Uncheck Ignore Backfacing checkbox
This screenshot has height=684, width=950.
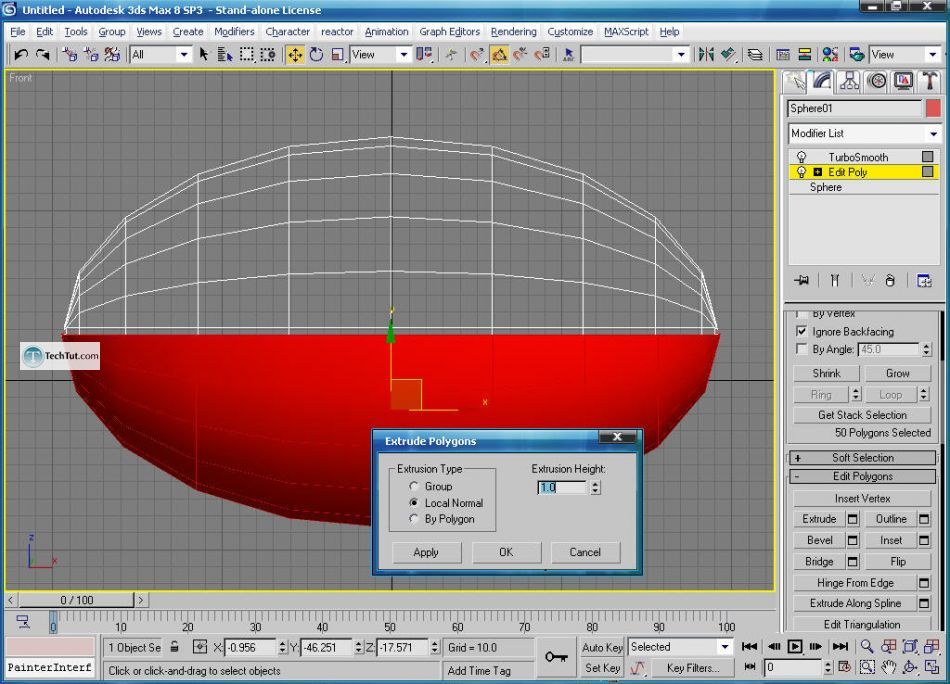pyautogui.click(x=802, y=331)
